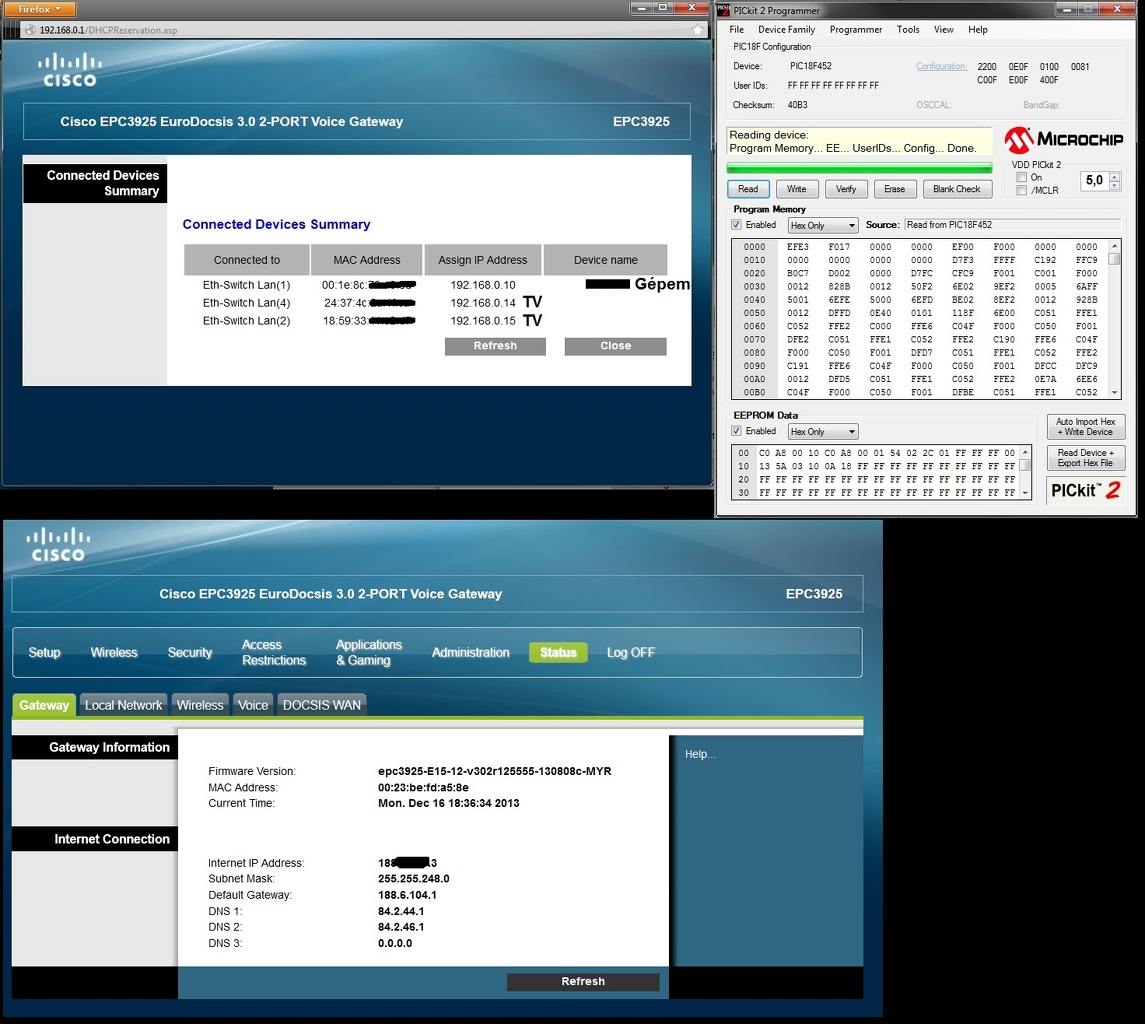Switch to the Local Network tab
1145x1024 pixels.
(123, 706)
